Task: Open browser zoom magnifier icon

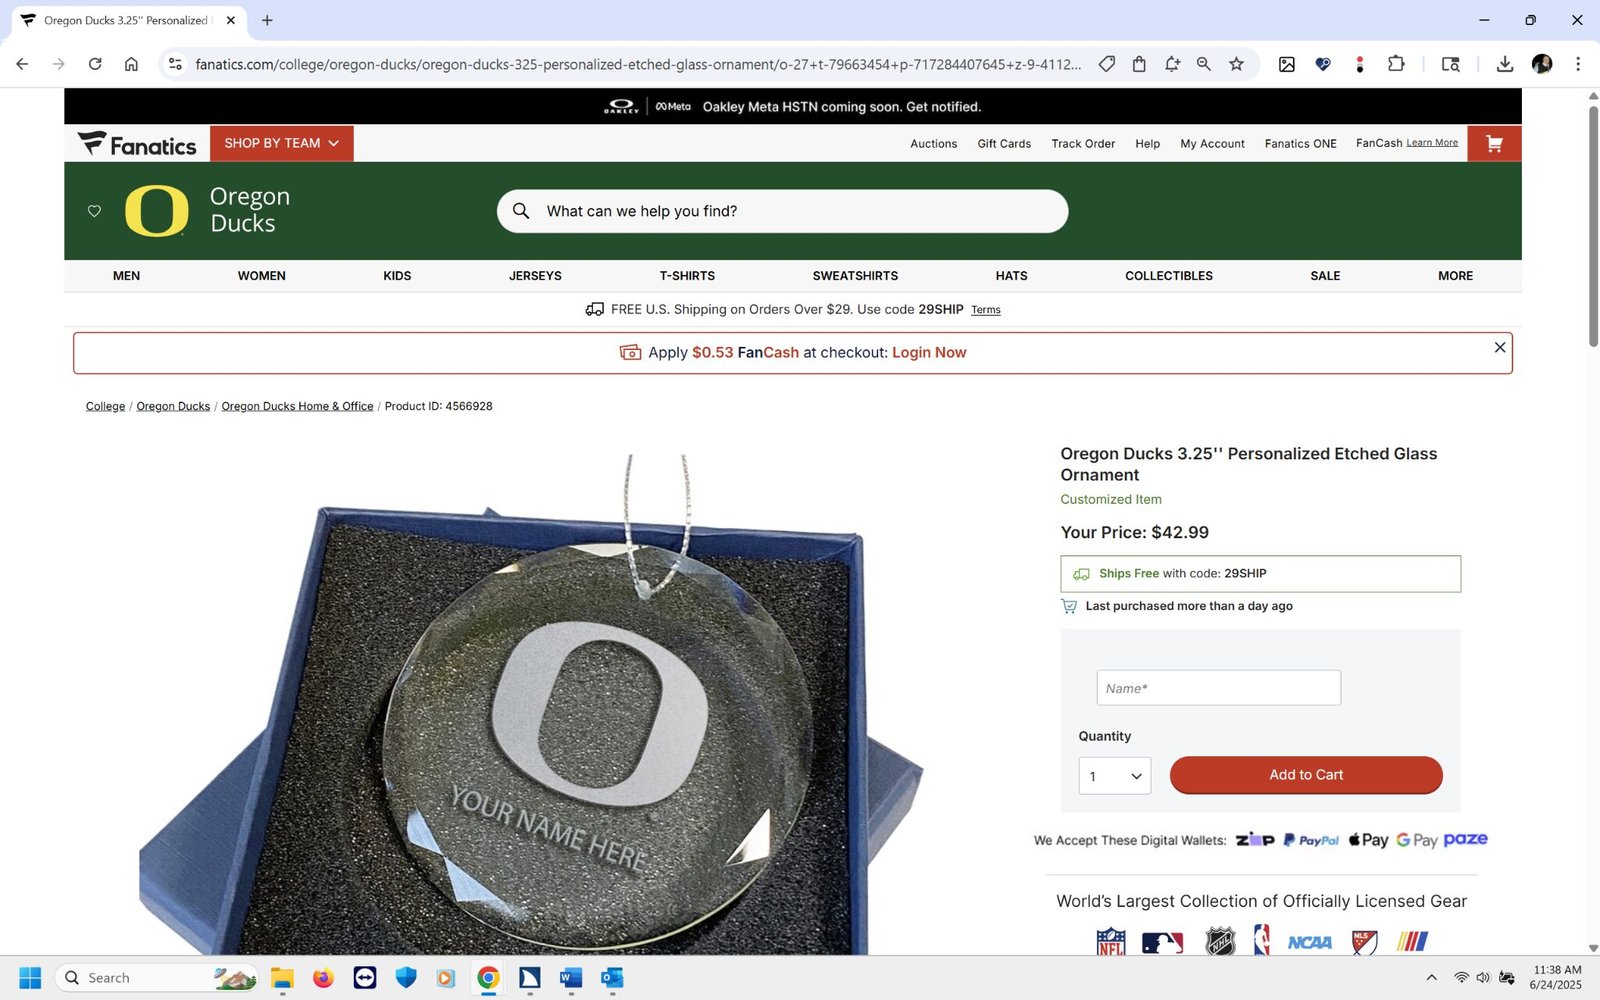Action: [x=1204, y=64]
